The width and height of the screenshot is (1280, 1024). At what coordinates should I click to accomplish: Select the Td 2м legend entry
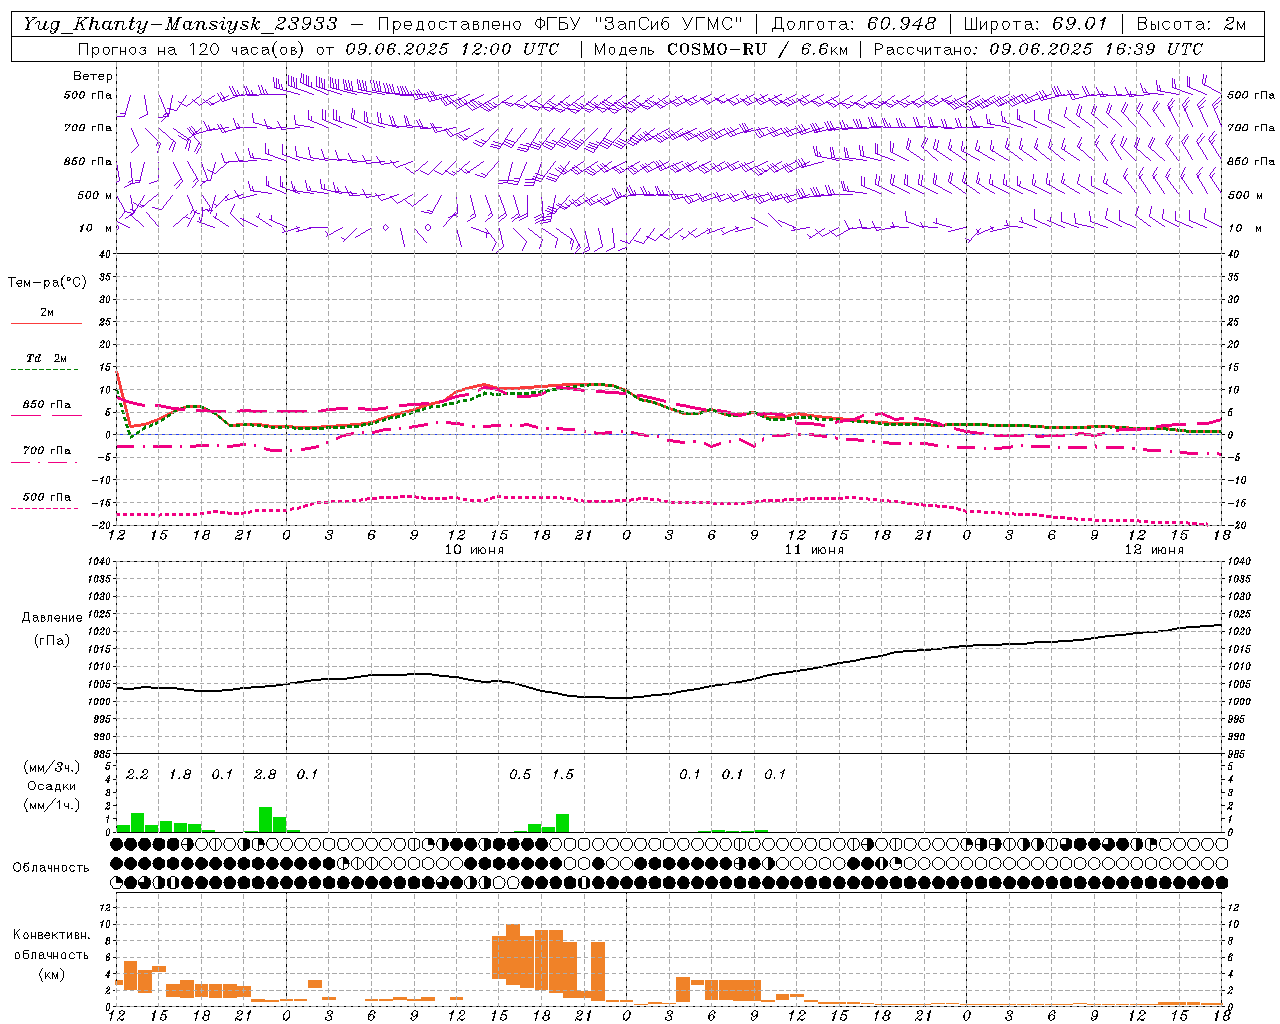pos(47,358)
